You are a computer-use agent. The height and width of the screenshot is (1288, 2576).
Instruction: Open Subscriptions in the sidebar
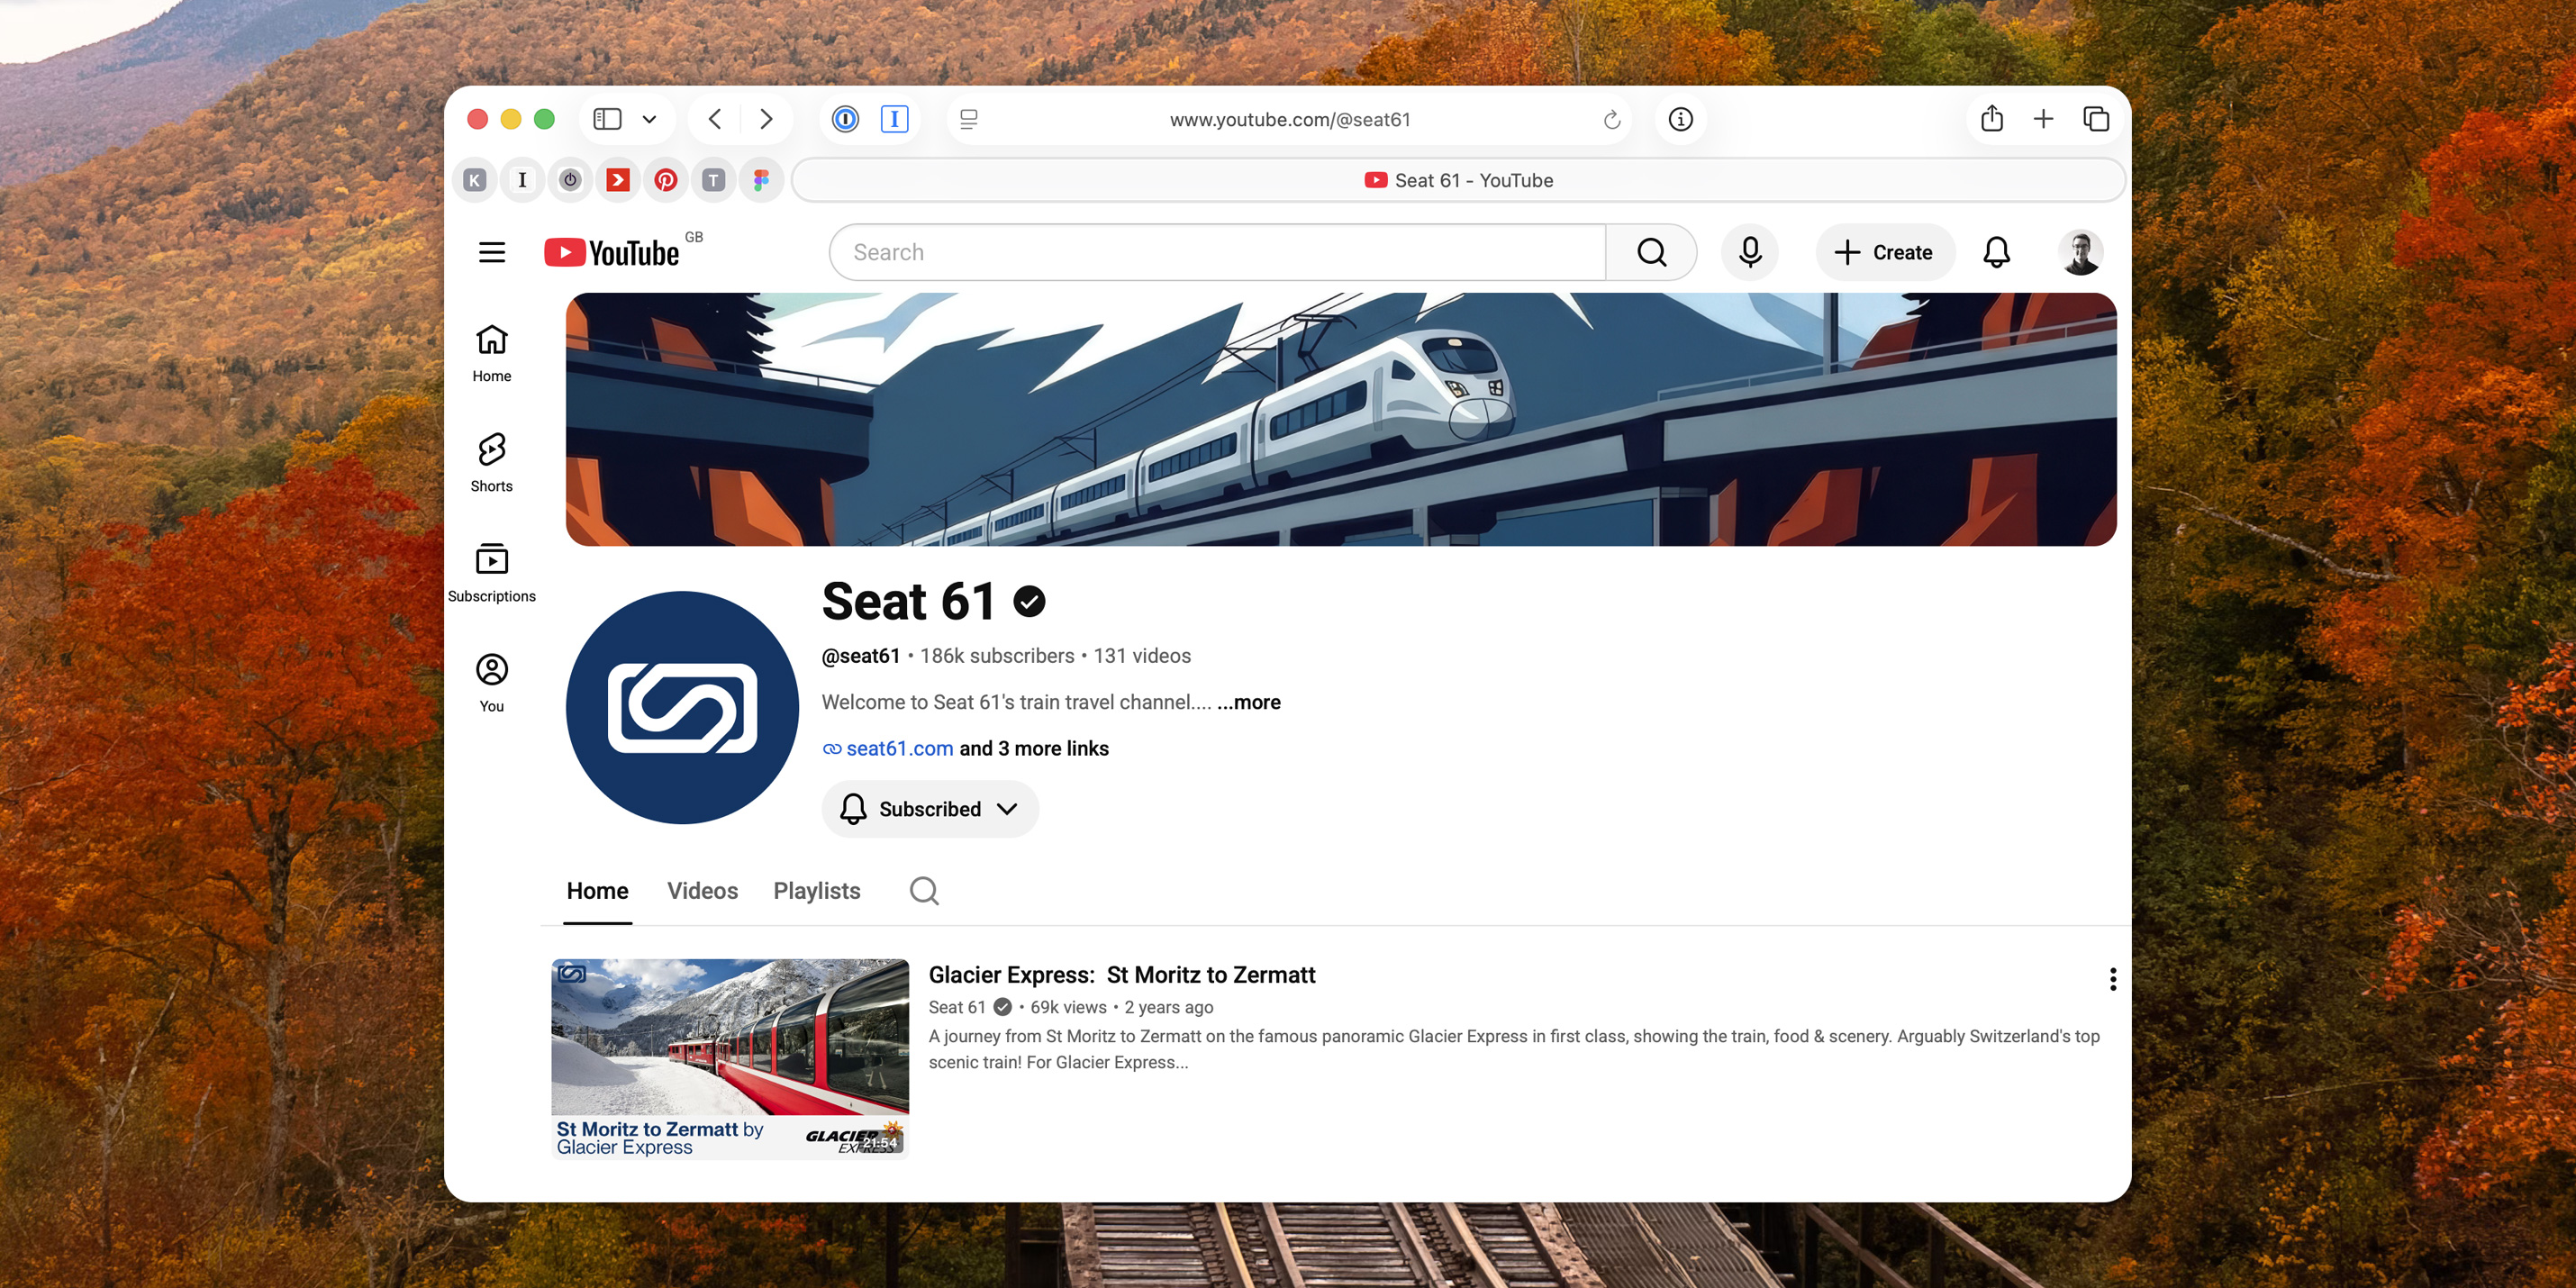point(491,573)
